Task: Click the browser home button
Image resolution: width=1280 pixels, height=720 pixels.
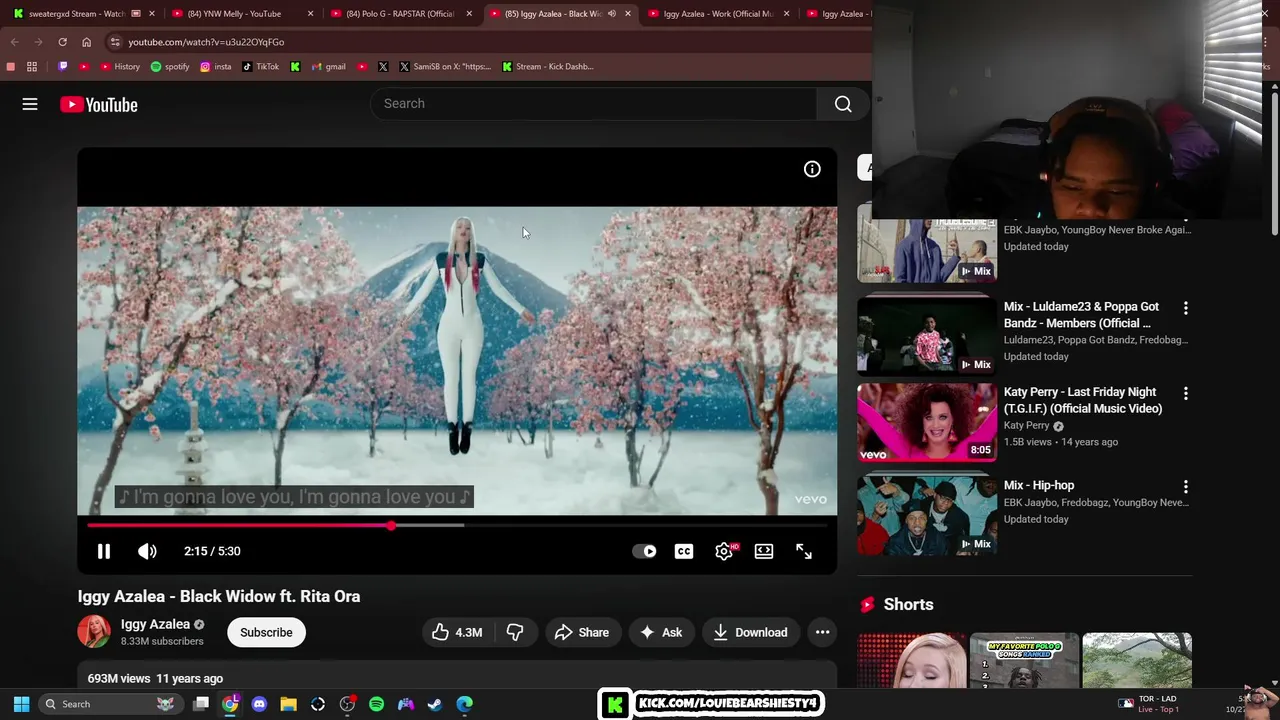Action: (x=86, y=42)
